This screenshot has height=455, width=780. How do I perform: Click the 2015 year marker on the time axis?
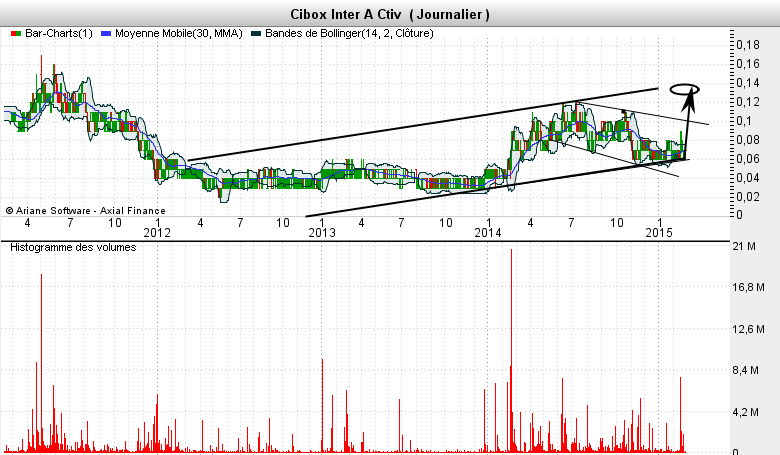(659, 233)
